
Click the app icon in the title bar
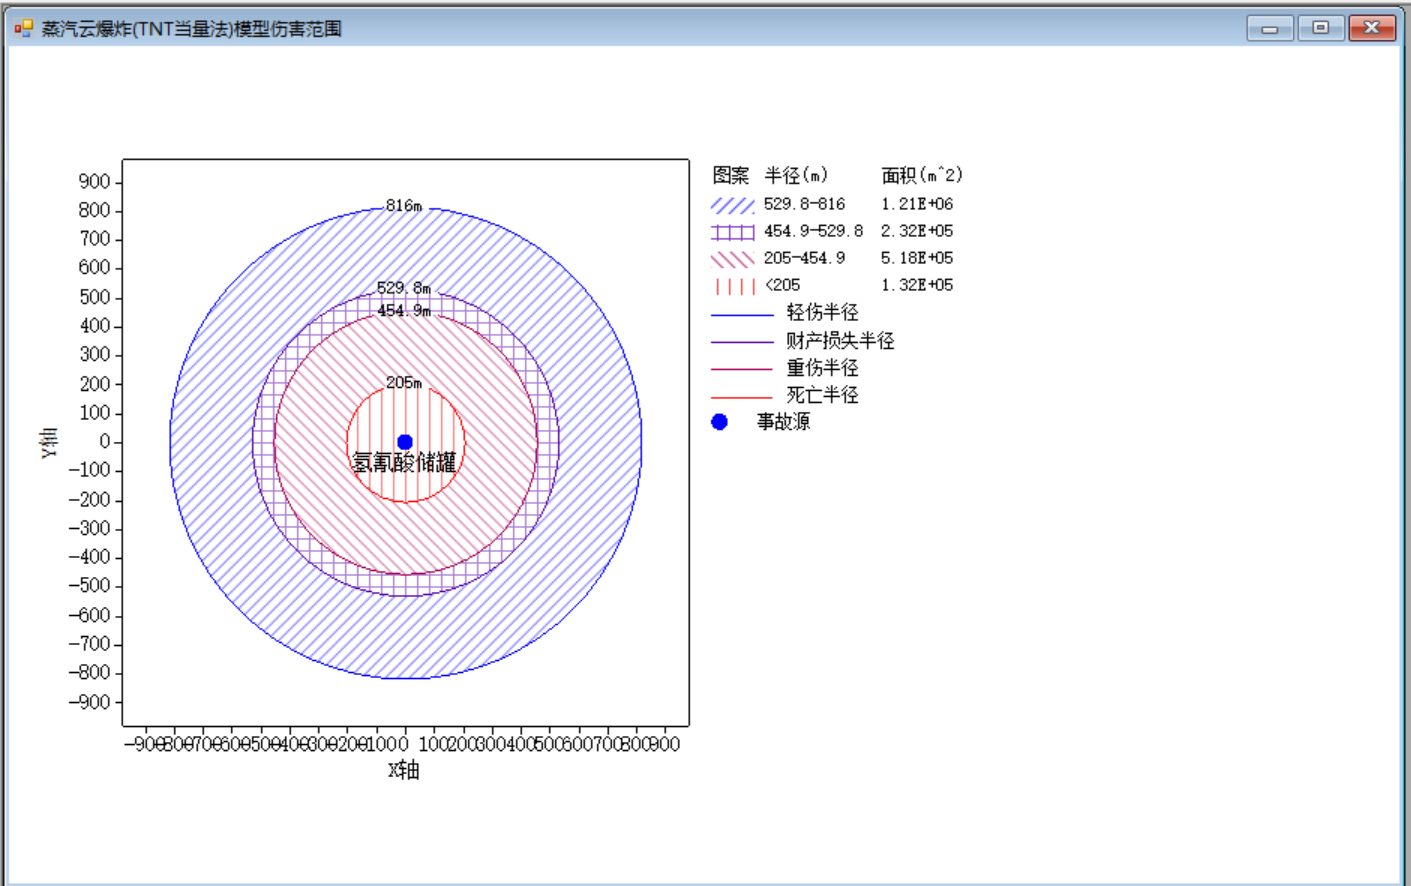tap(23, 28)
